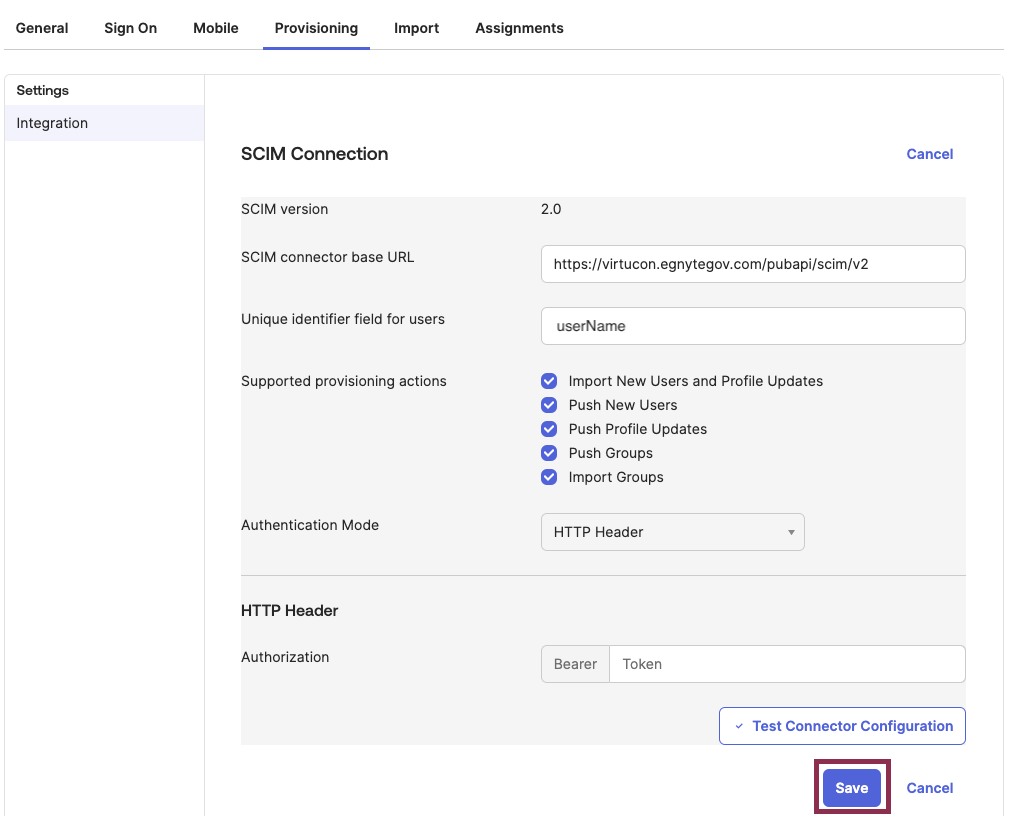The height and width of the screenshot is (816, 1010).
Task: Switch to the Import tab
Action: click(x=416, y=28)
